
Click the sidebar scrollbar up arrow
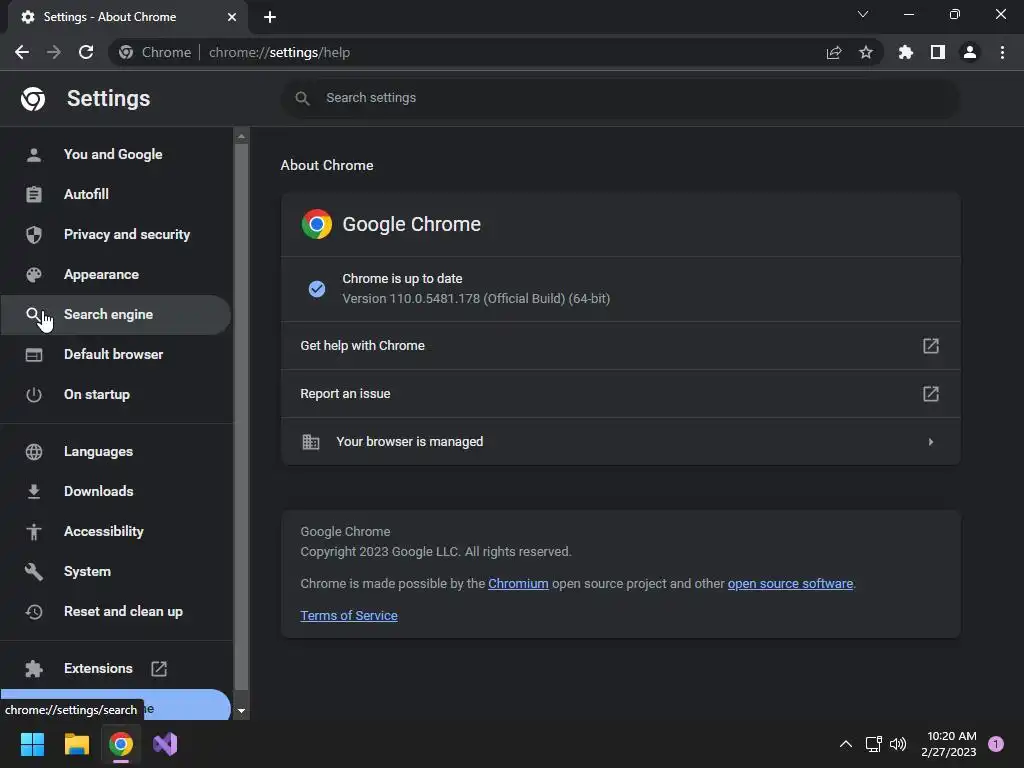[x=241, y=136]
